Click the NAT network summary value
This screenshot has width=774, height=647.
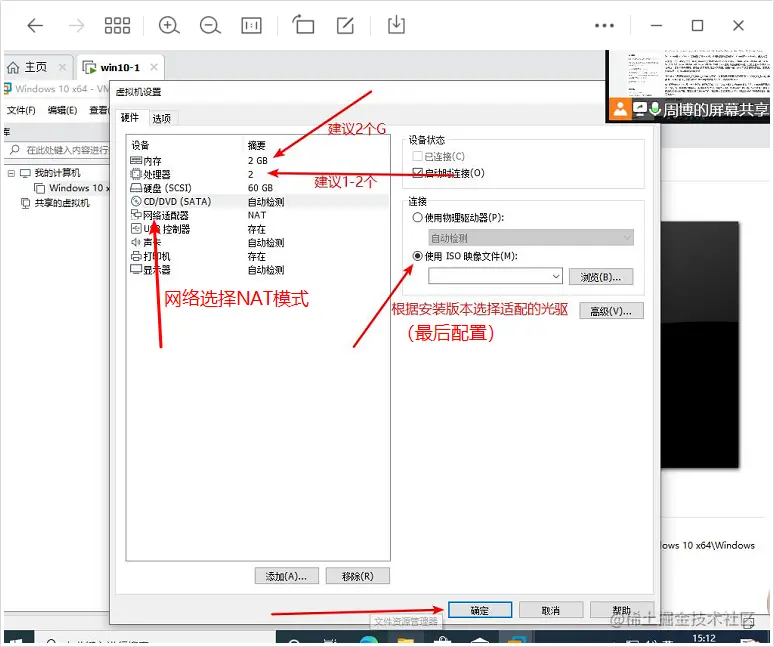257,215
